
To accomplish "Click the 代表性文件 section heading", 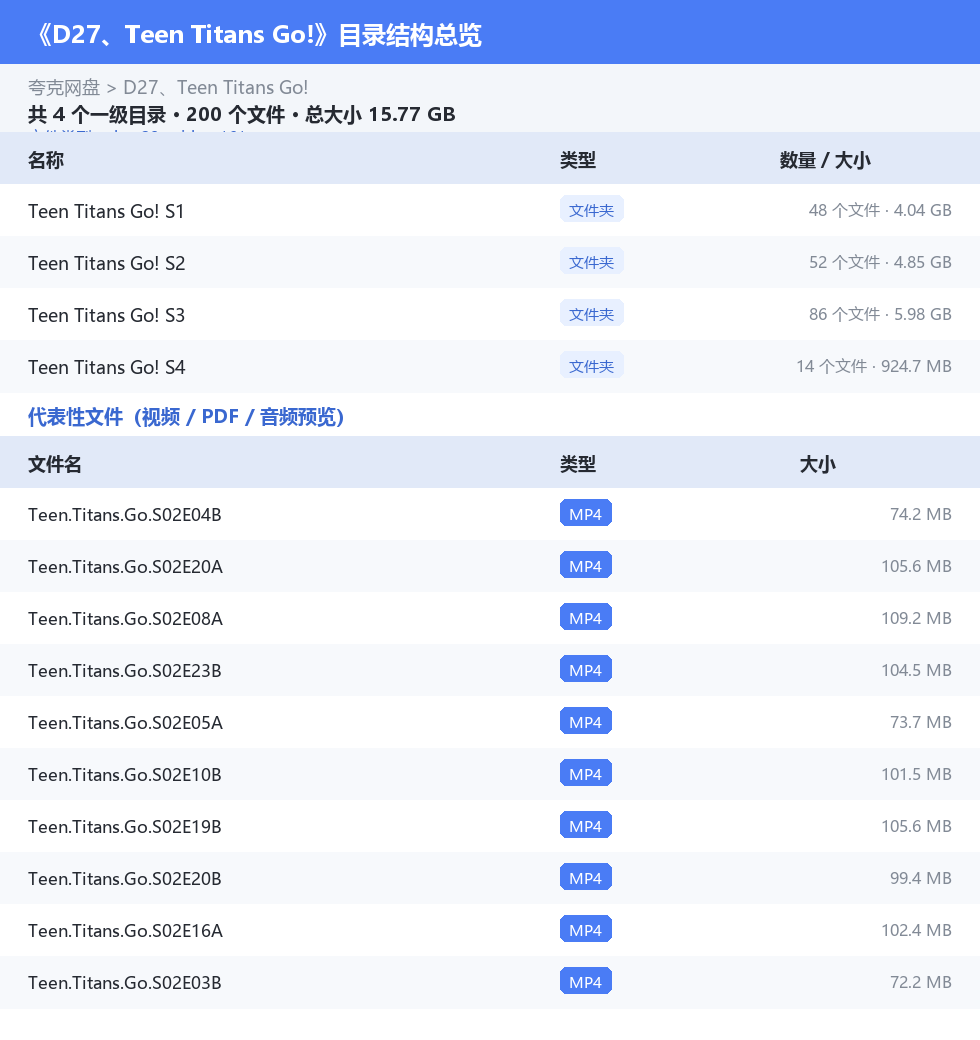I will [186, 417].
